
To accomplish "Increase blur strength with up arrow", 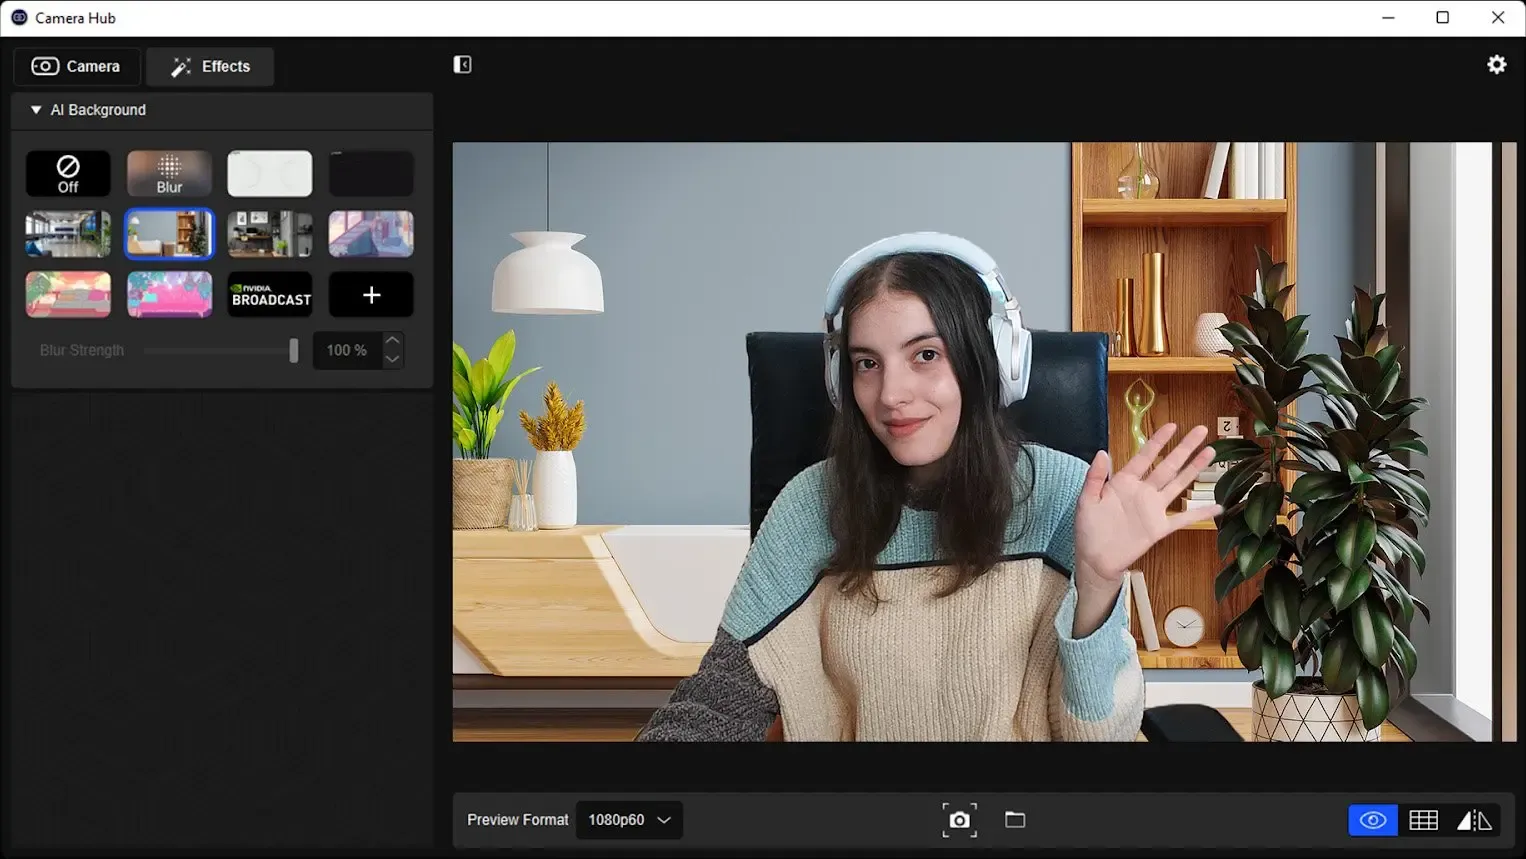I will pyautogui.click(x=393, y=341).
